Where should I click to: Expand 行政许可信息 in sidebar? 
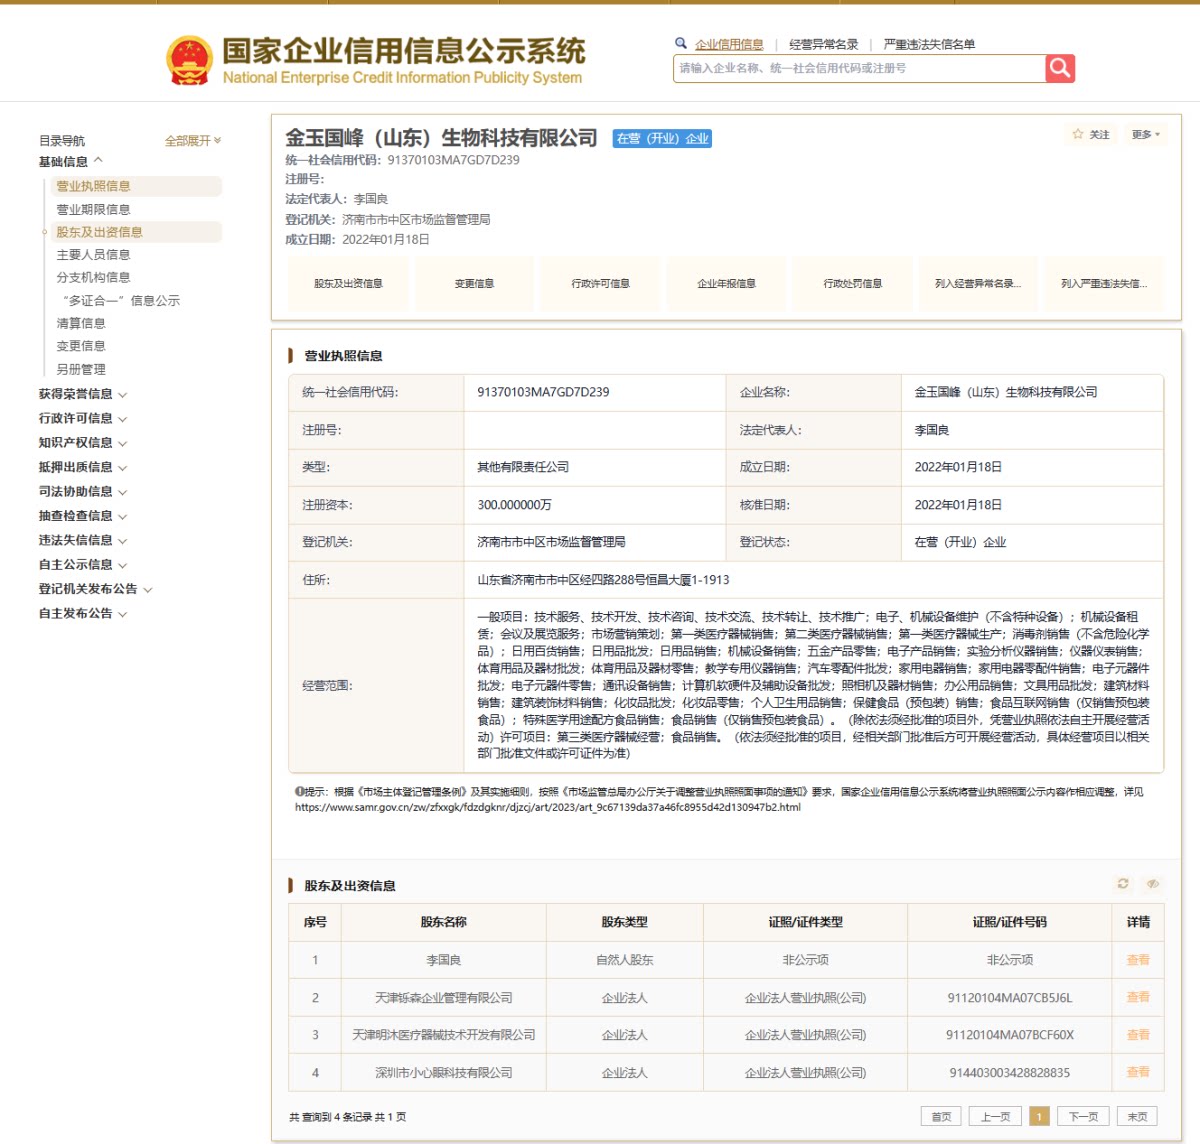click(83, 418)
